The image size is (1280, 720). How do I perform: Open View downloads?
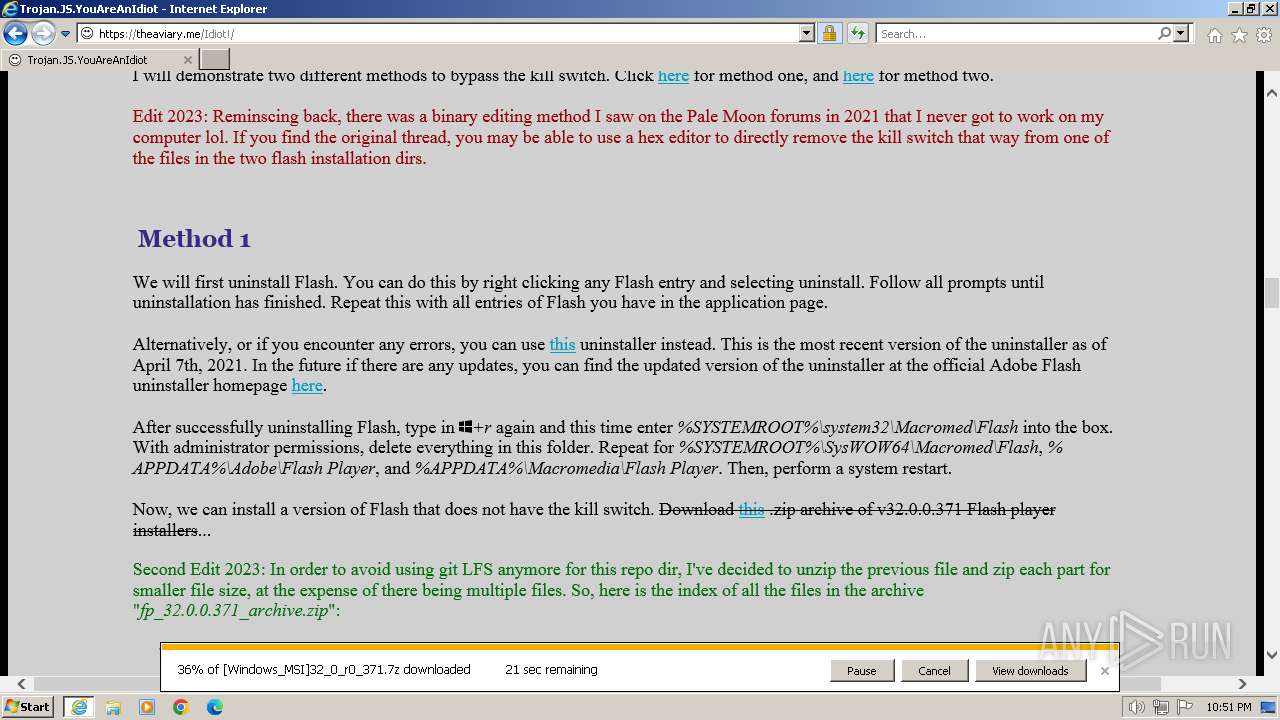[1030, 671]
